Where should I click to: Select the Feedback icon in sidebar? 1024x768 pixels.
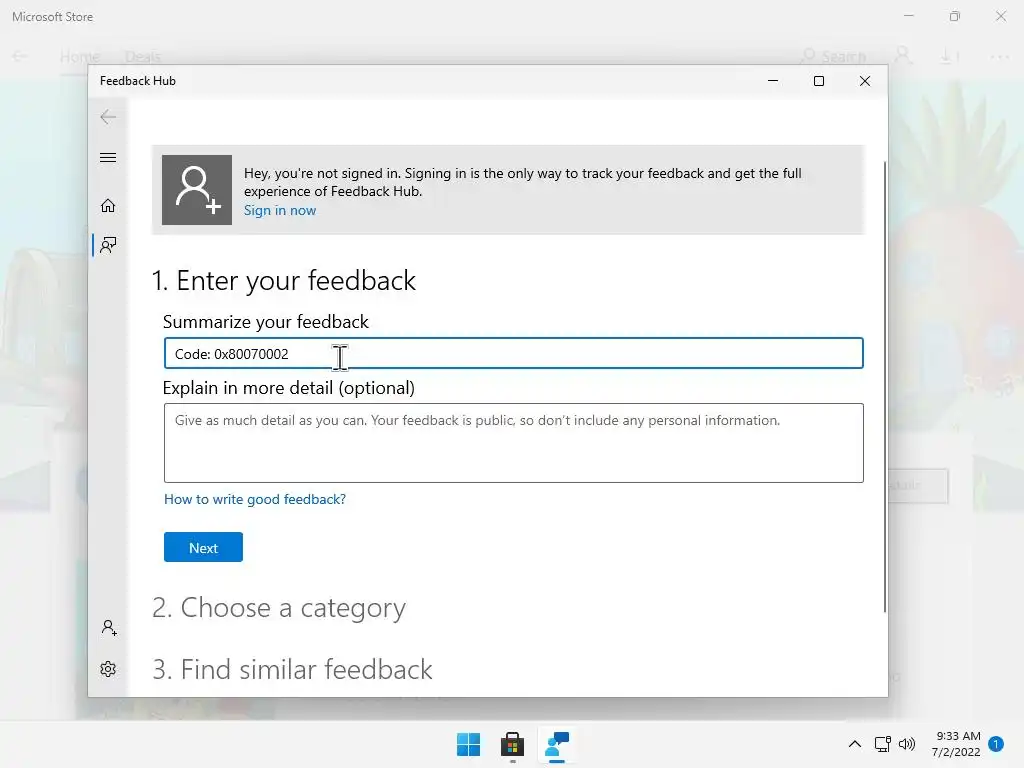[108, 245]
